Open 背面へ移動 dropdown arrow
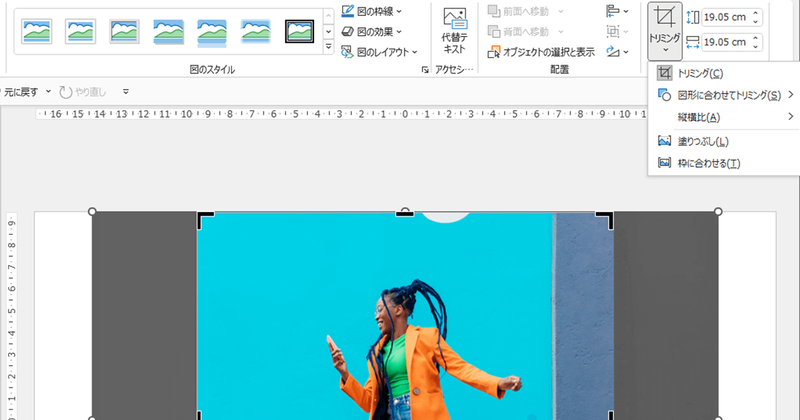Screen dimensions: 800x420 (561, 32)
